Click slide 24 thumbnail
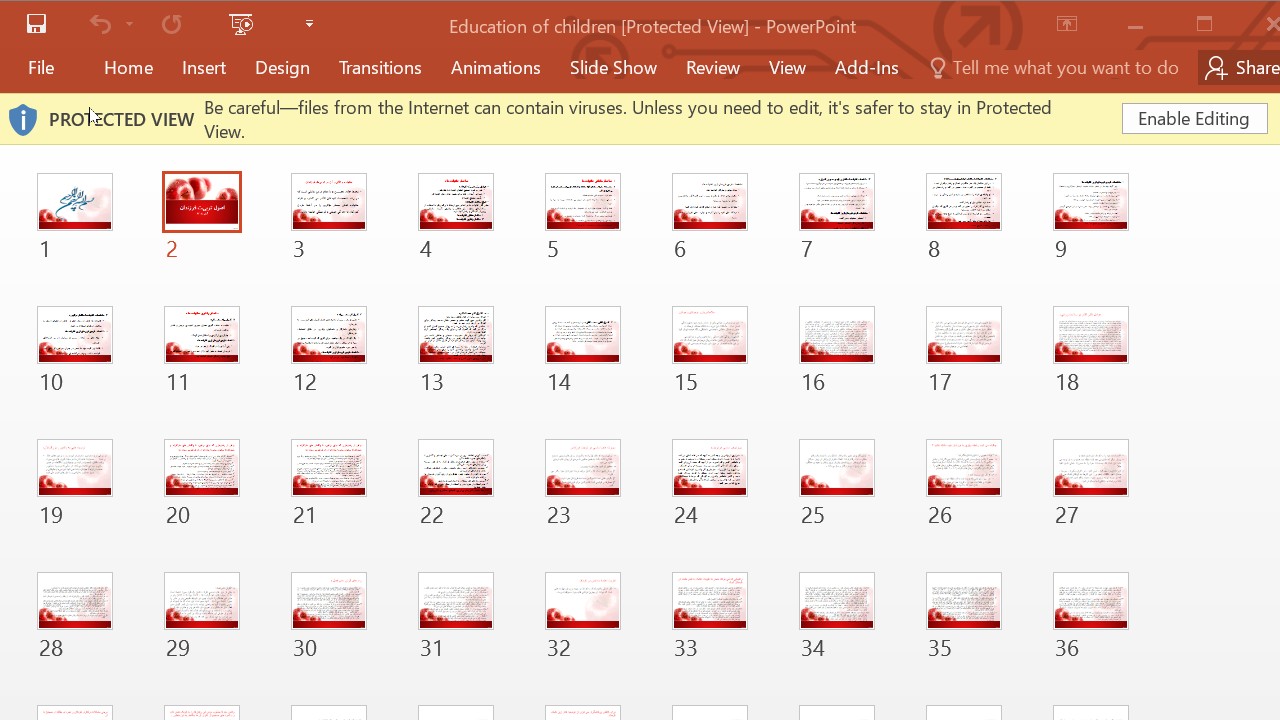1280x720 pixels. click(710, 468)
